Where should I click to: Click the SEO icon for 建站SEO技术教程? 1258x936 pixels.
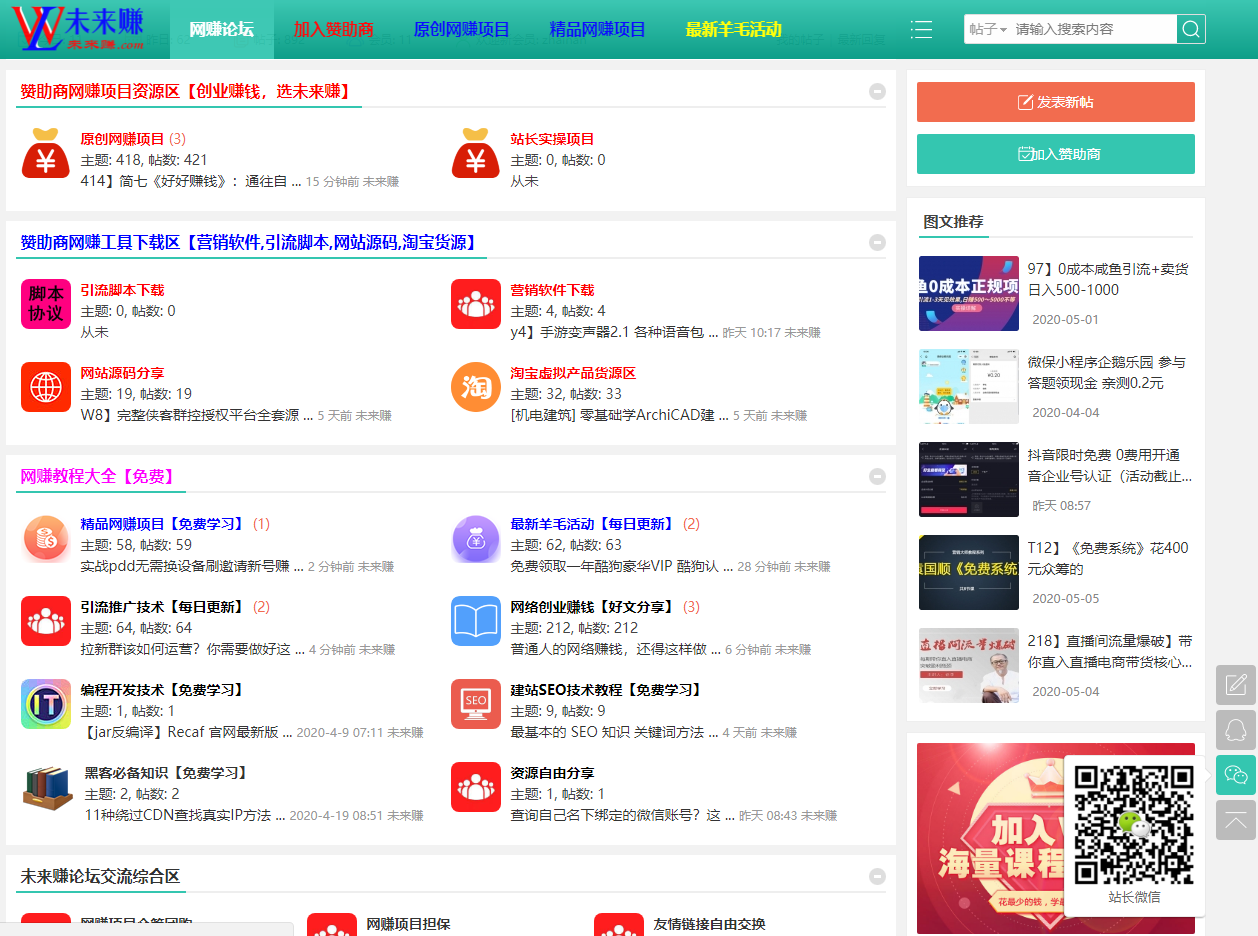pyautogui.click(x=476, y=704)
